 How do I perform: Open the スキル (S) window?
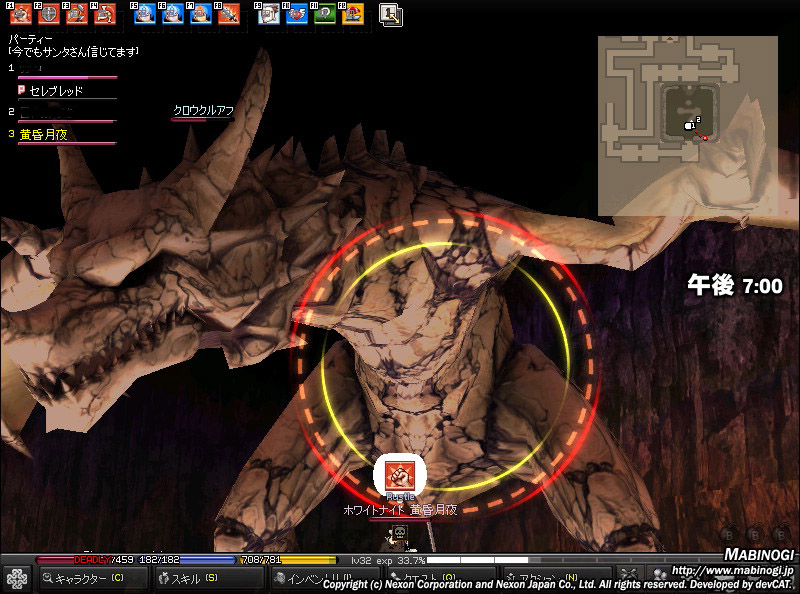click(209, 578)
